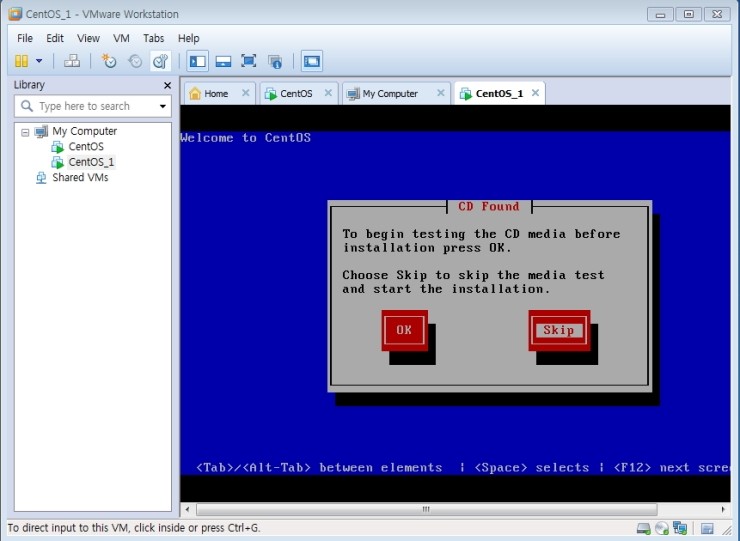
Task: Click the right scroll arrow
Action: point(723,509)
